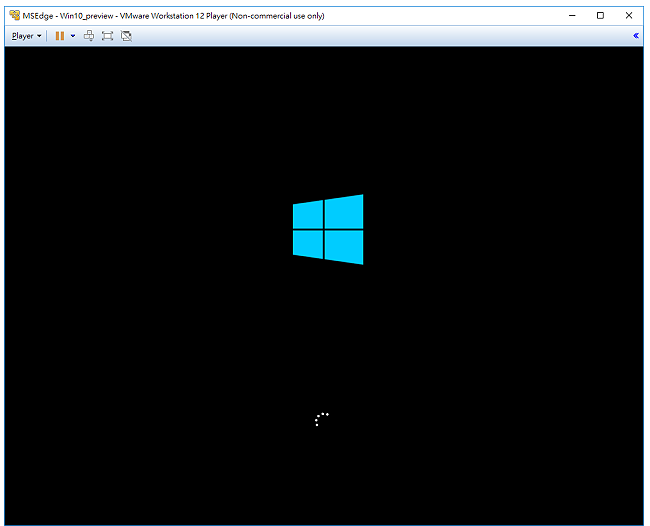Collapse the toolbar with the chevron
Screen dimensions: 650x526
tap(636, 36)
